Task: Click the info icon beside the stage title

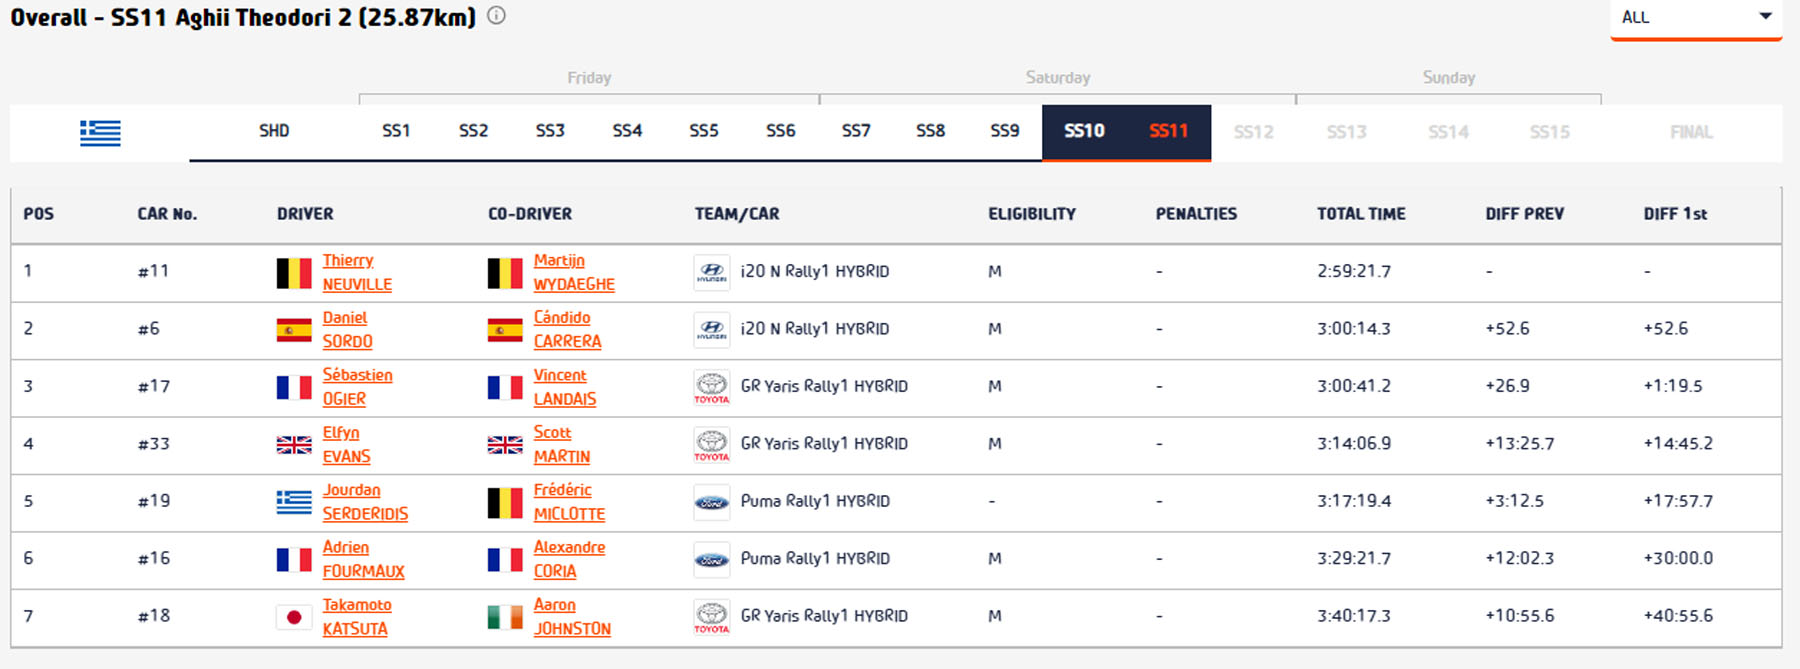Action: [496, 16]
